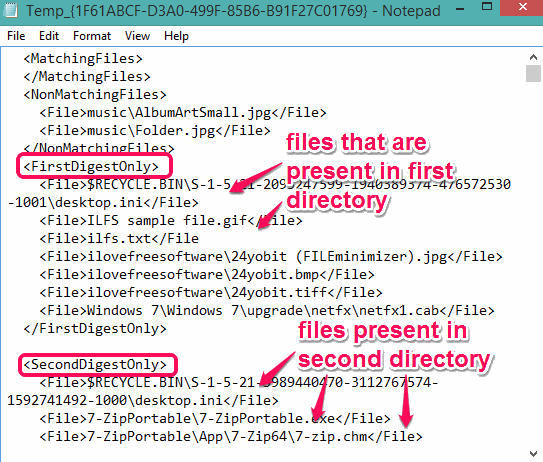Open the File menu
Viewport: 543px width, 462px height.
pos(16,36)
